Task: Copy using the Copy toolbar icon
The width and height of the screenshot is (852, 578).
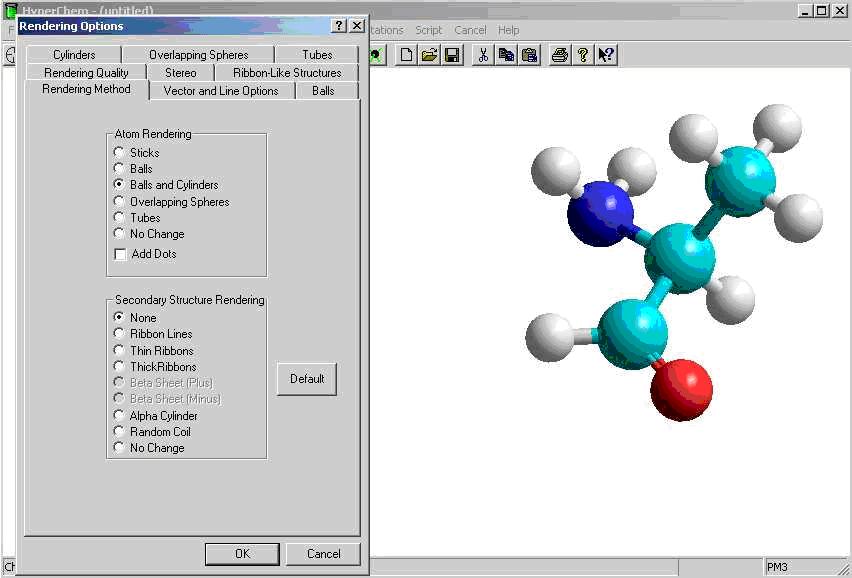Action: tap(505, 55)
